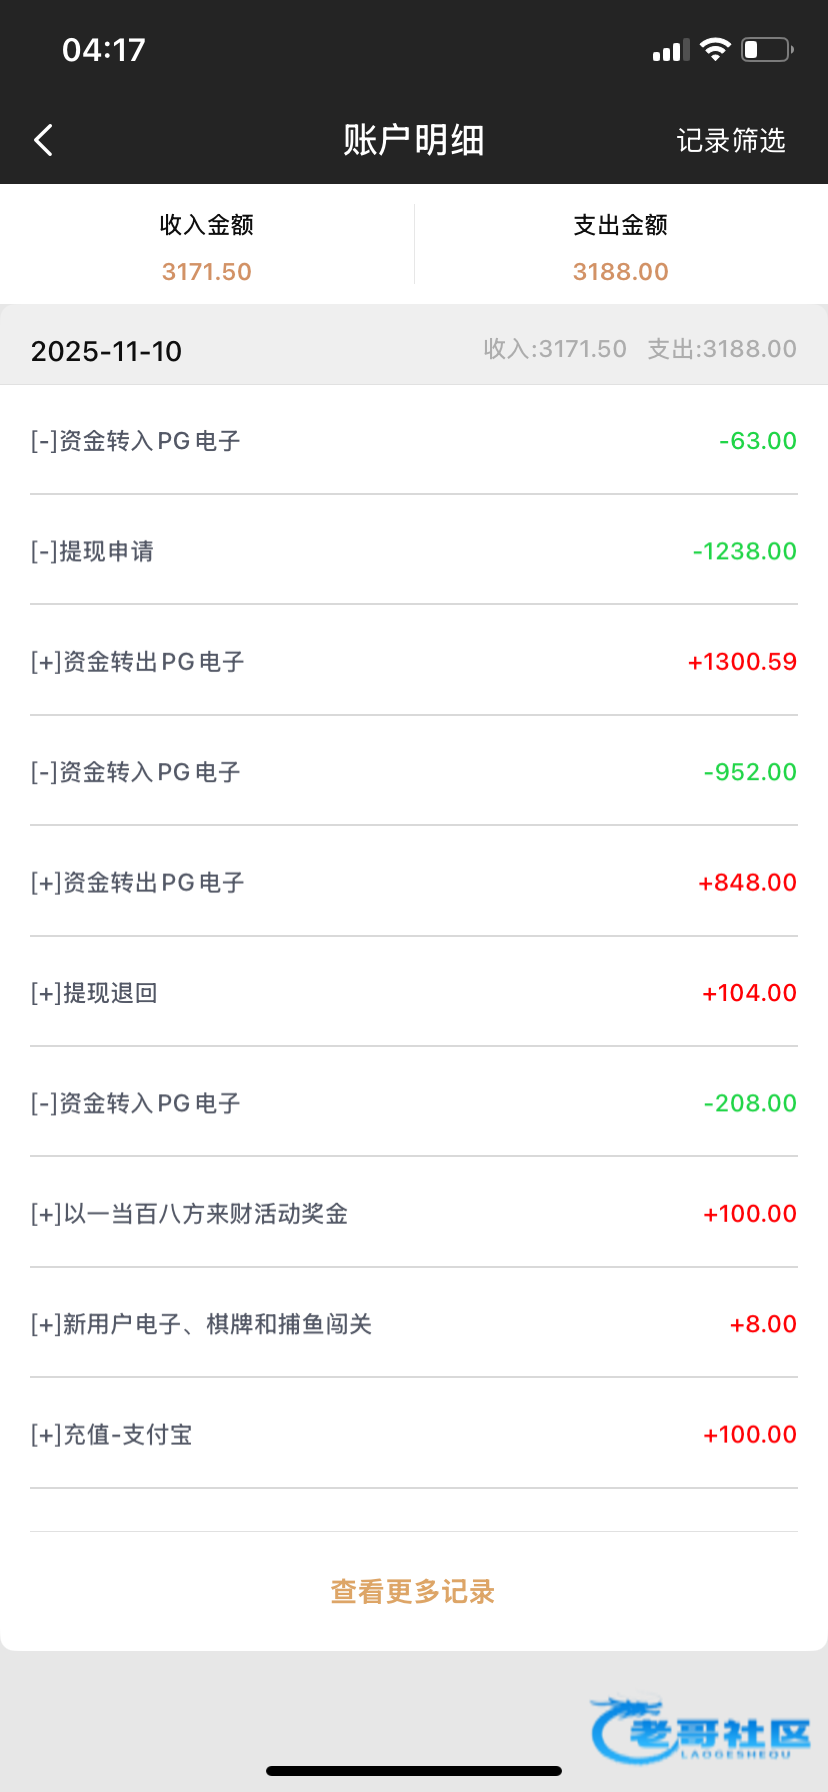The width and height of the screenshot is (828, 1792).
Task: Open the 记录筛选 filter
Action: (x=731, y=140)
